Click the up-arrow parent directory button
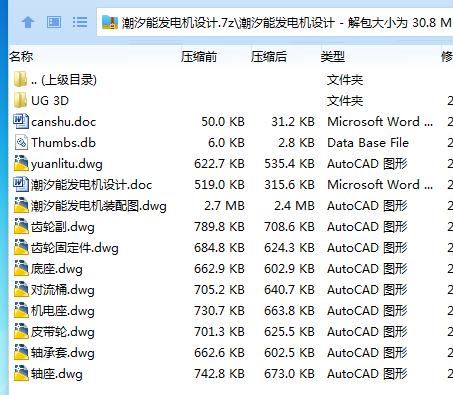This screenshot has height=395, width=453. (x=28, y=23)
